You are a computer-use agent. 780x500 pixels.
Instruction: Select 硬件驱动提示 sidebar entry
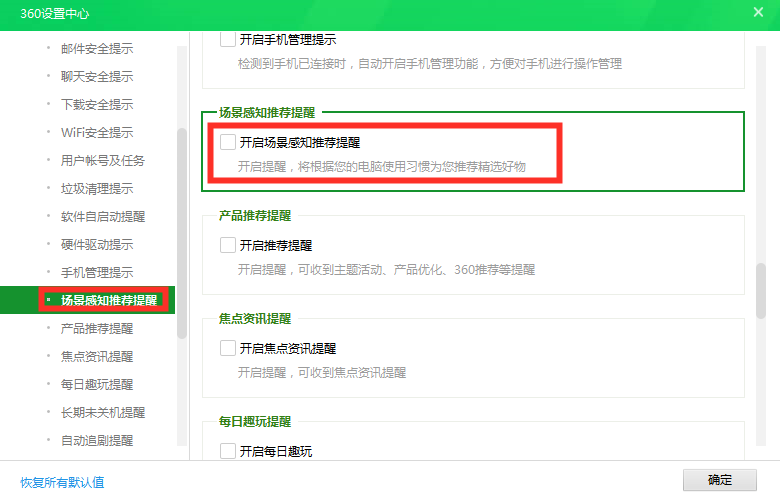pyautogui.click(x=97, y=244)
